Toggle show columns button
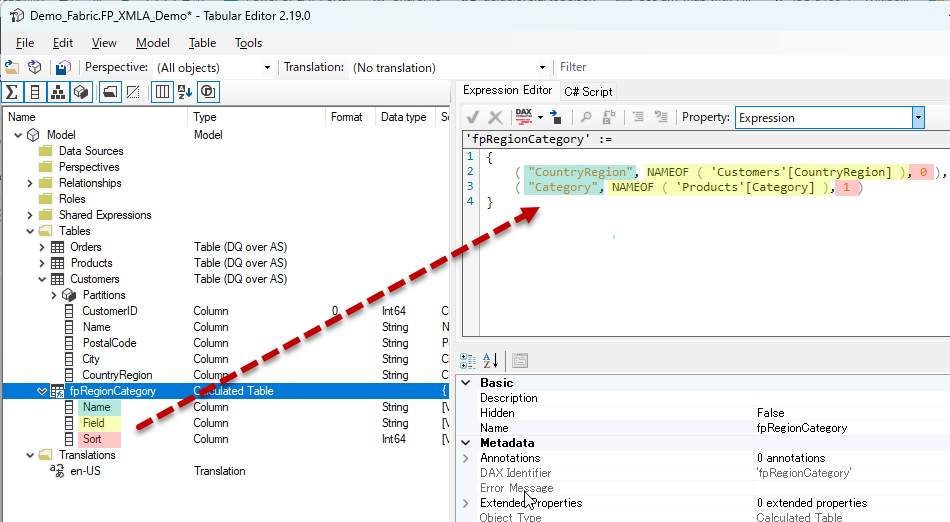Screen dimensions: 950x522 pos(35,92)
